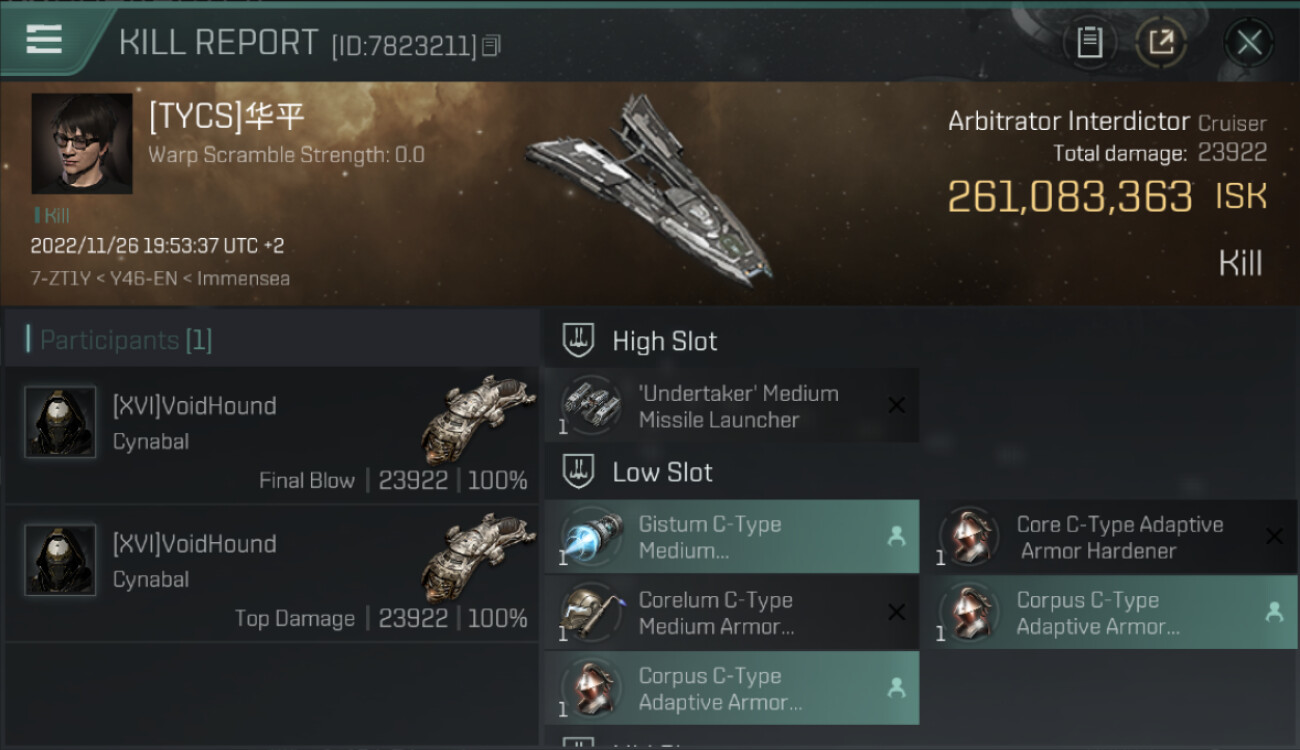Copy the kill report ID
The width and height of the screenshot is (1300, 750).
491,46
